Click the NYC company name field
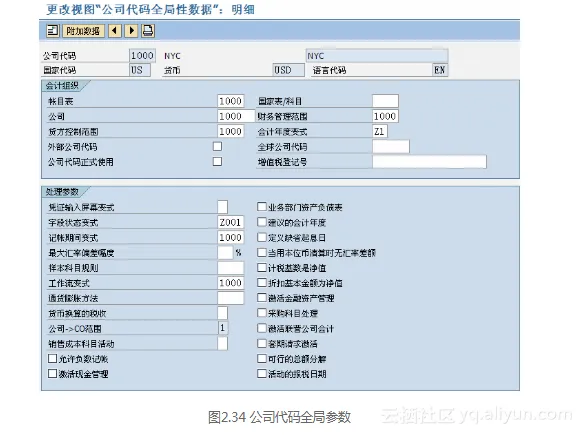This screenshot has height=435, width=583. 377,56
